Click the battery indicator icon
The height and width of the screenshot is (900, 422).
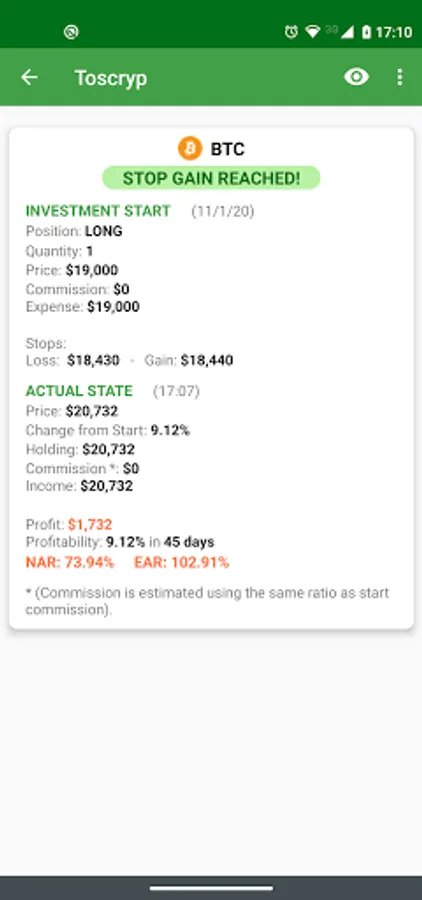click(x=366, y=32)
